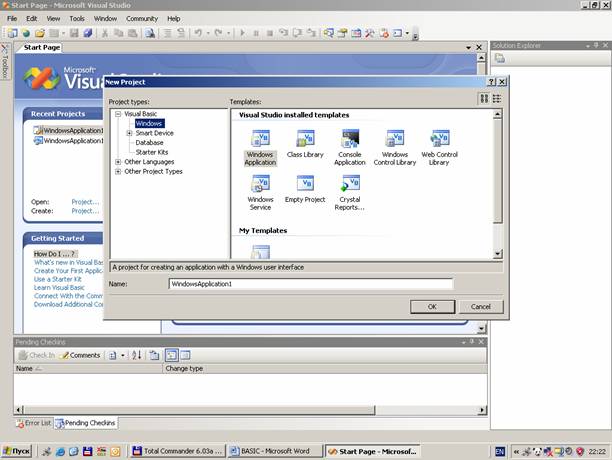
Task: Select the Windows project type
Action: coord(149,123)
